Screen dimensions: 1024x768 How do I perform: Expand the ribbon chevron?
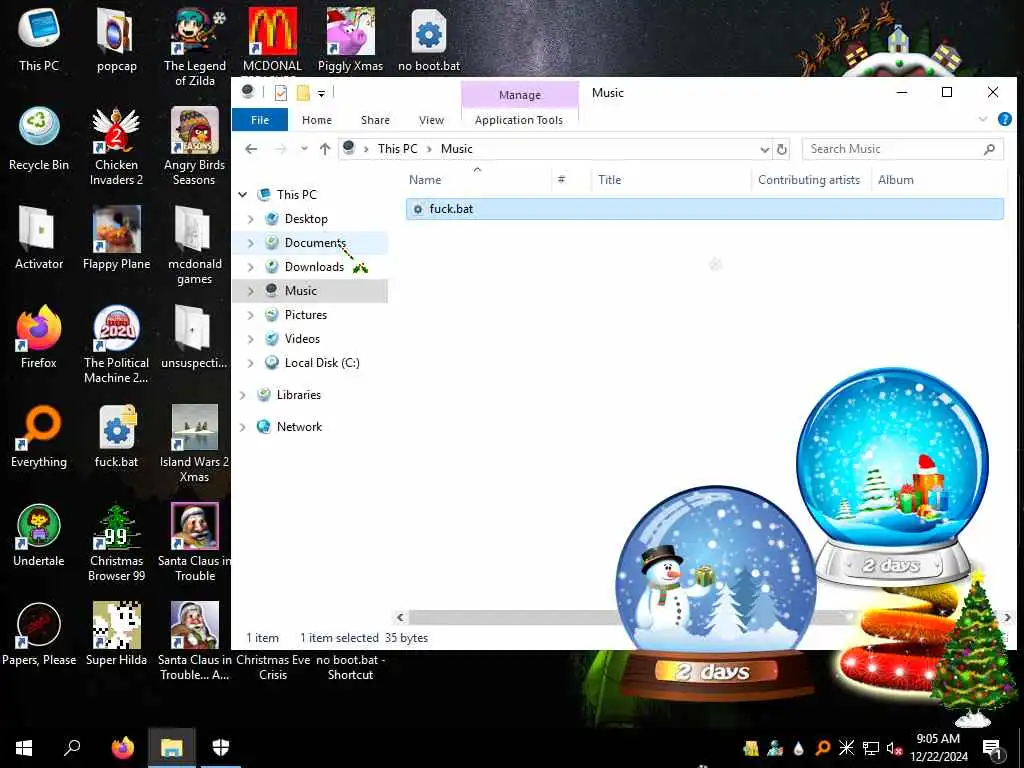pos(983,120)
